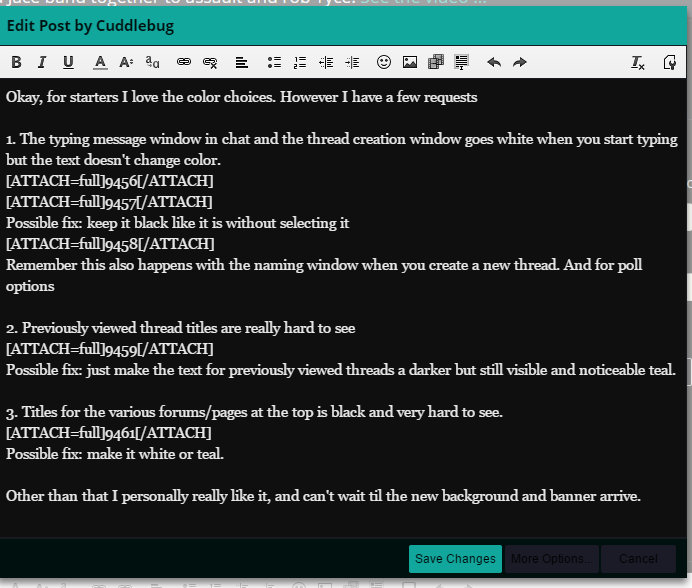Outdent the selected text

click(326, 62)
